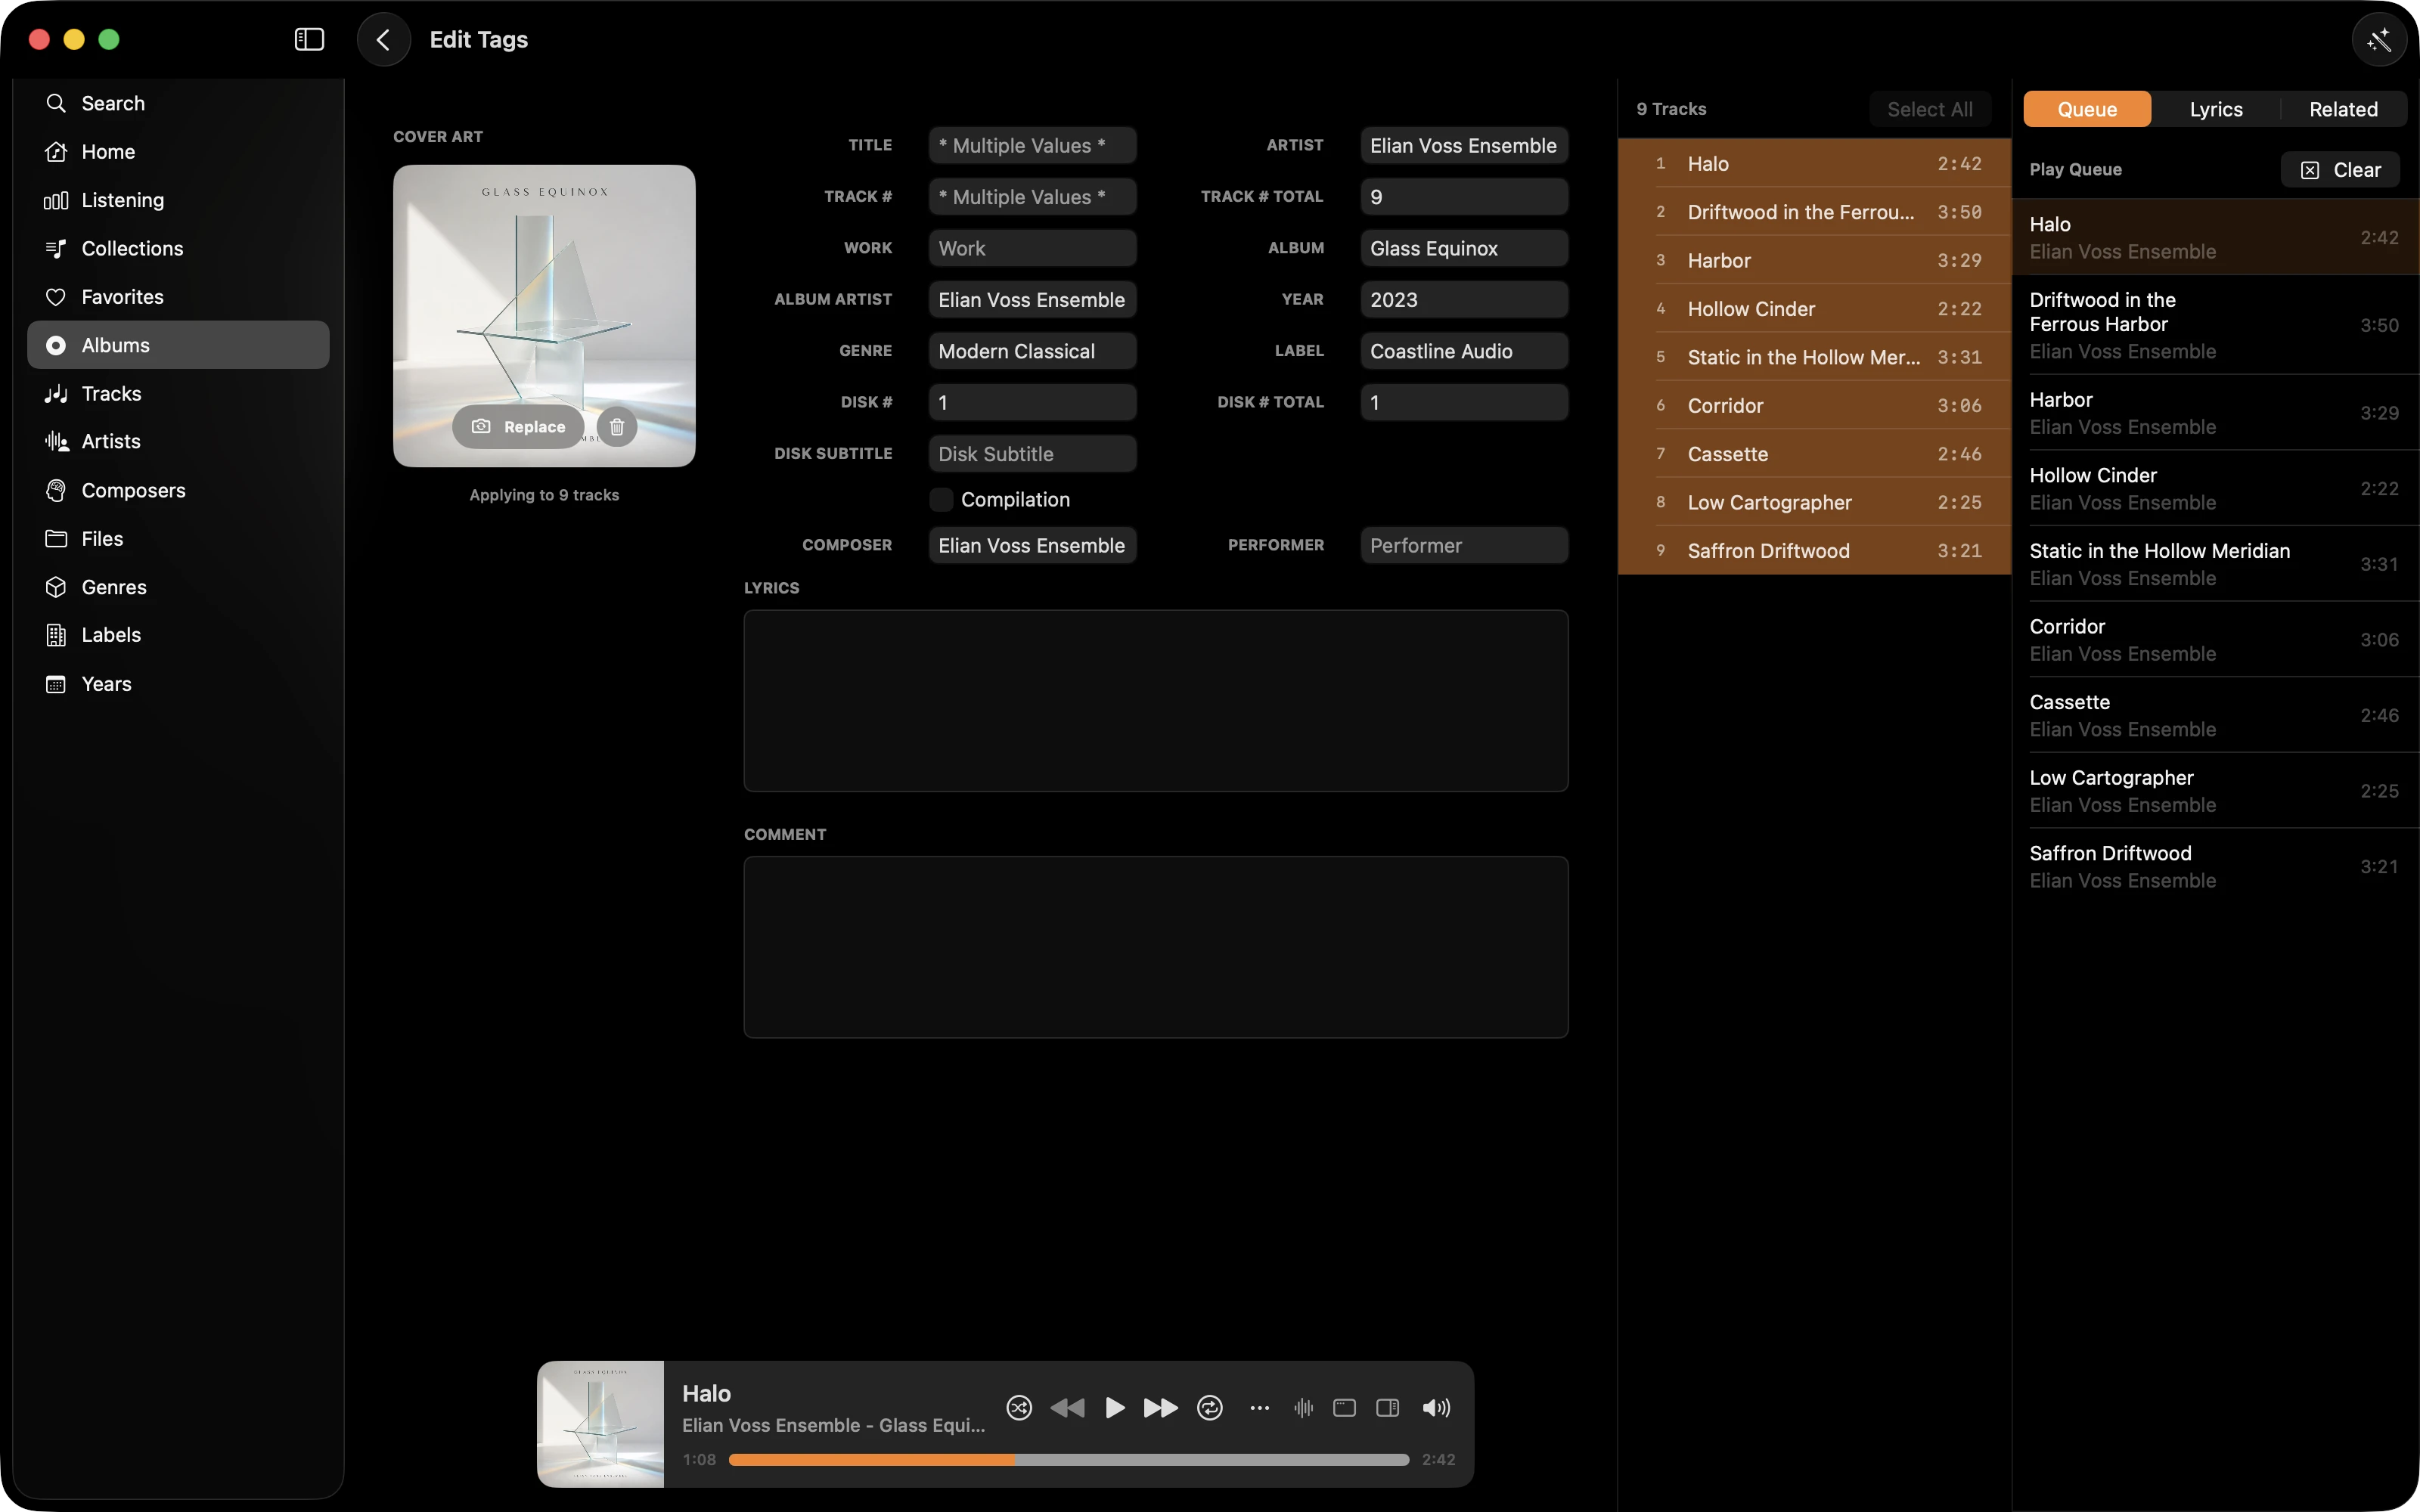The image size is (2420, 1512).
Task: Click the Album field Glass Equinox
Action: pyautogui.click(x=1464, y=248)
